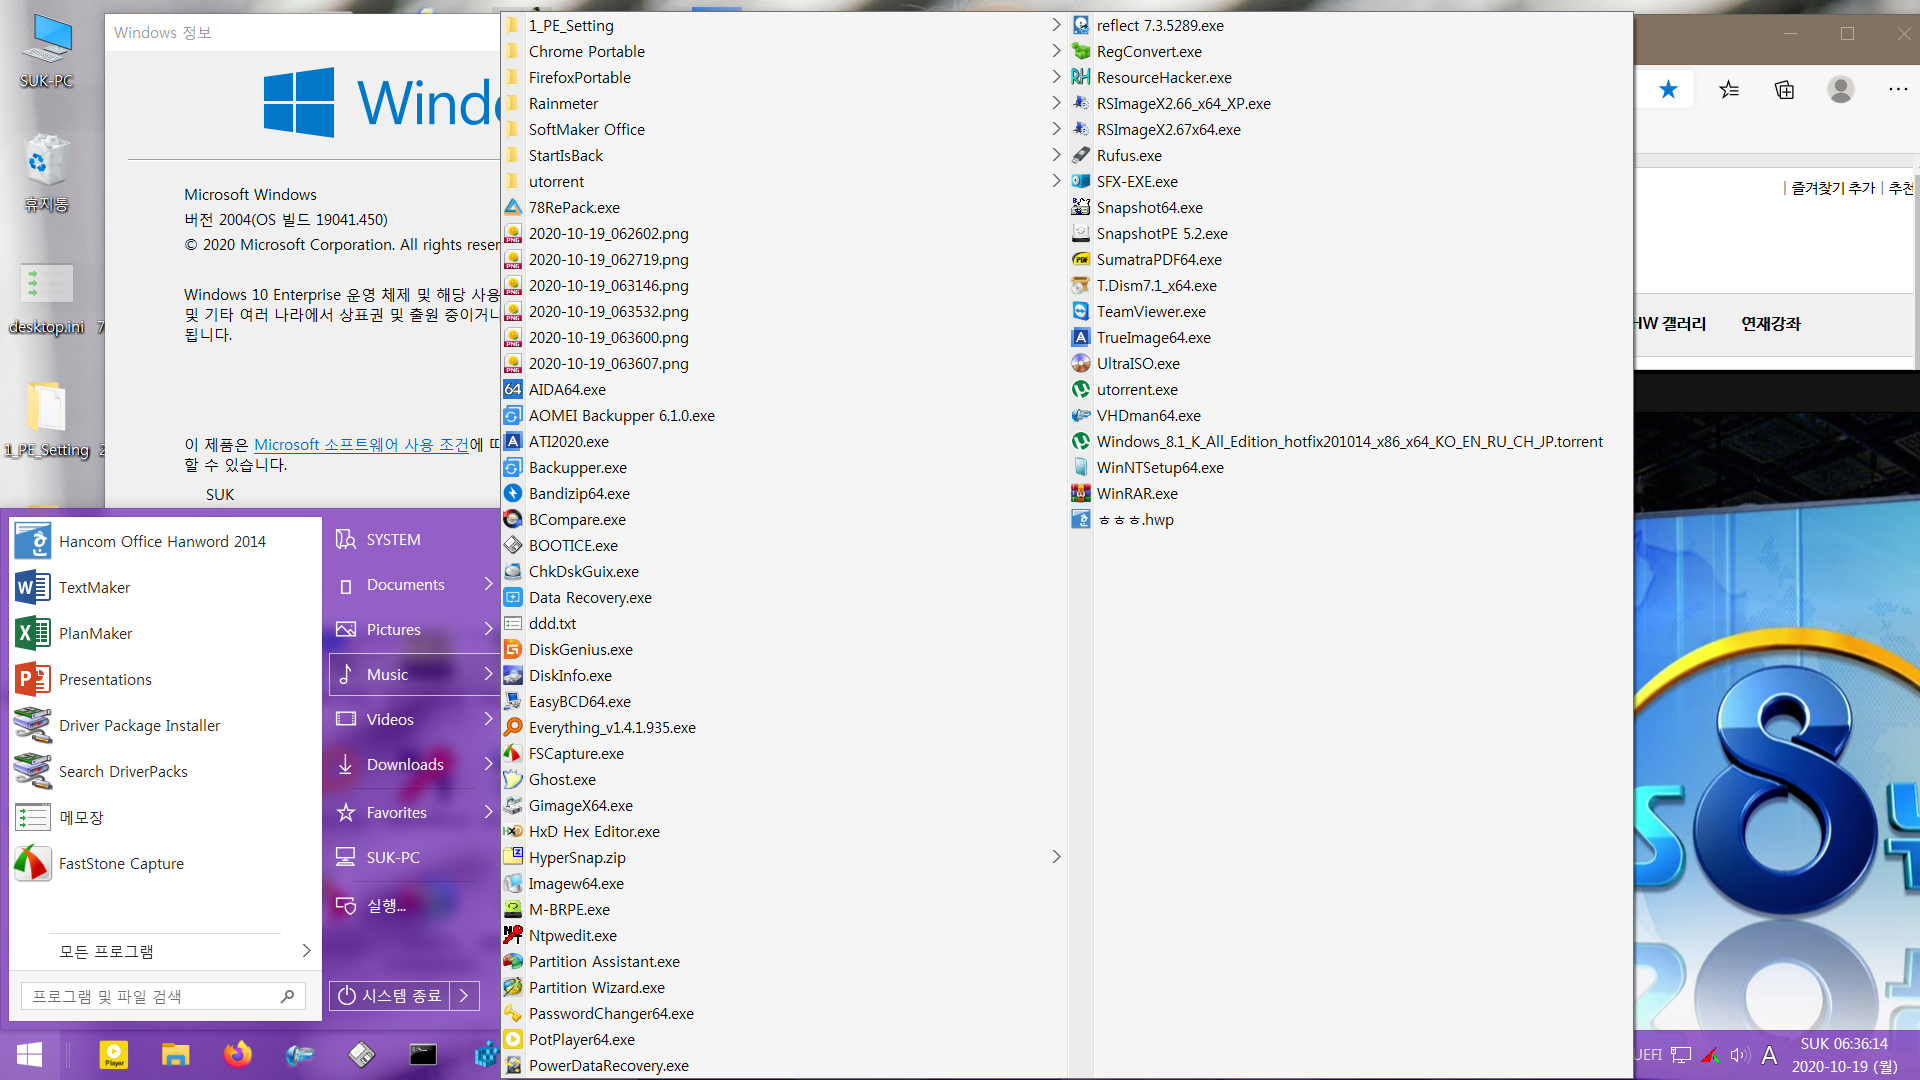Select Downloads folder in menu
The width and height of the screenshot is (1920, 1080).
pos(404,764)
